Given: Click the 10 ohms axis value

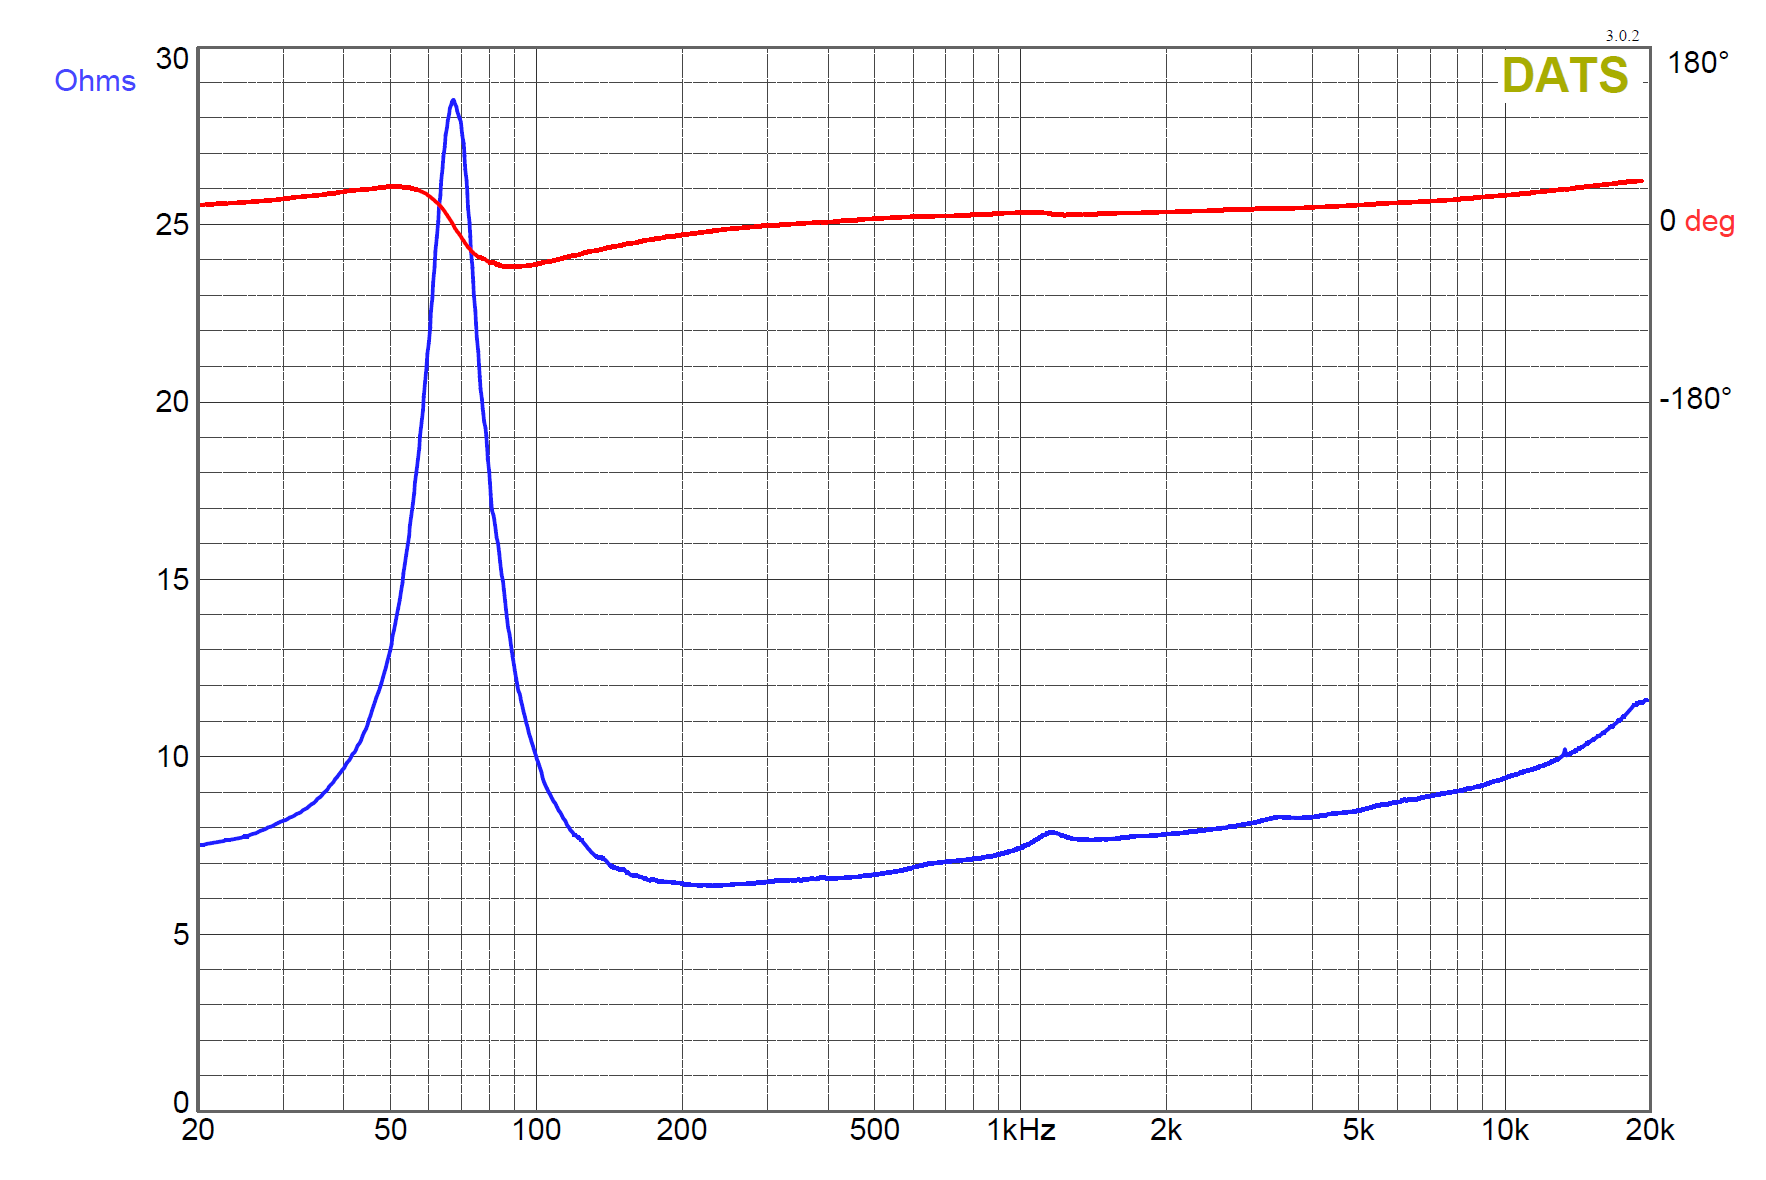Looking at the screenshot, I should (x=172, y=757).
